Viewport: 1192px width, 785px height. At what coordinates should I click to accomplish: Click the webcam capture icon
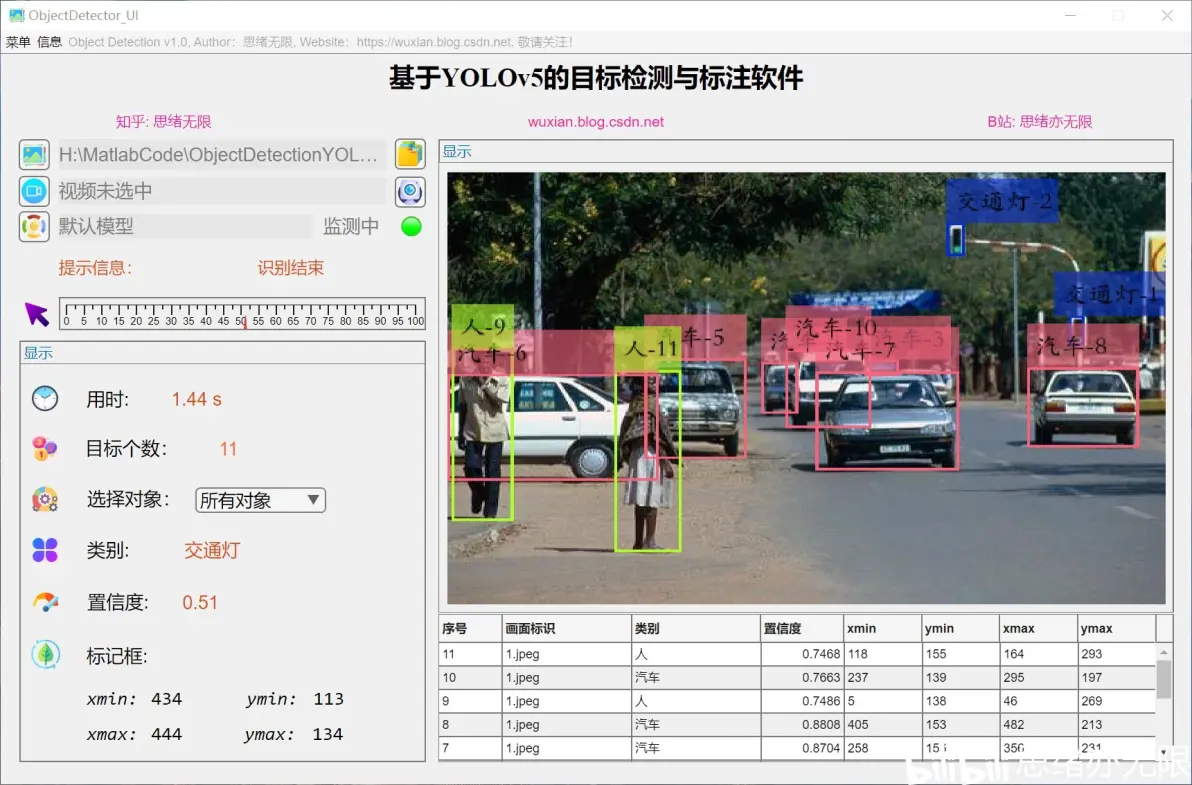coord(410,192)
